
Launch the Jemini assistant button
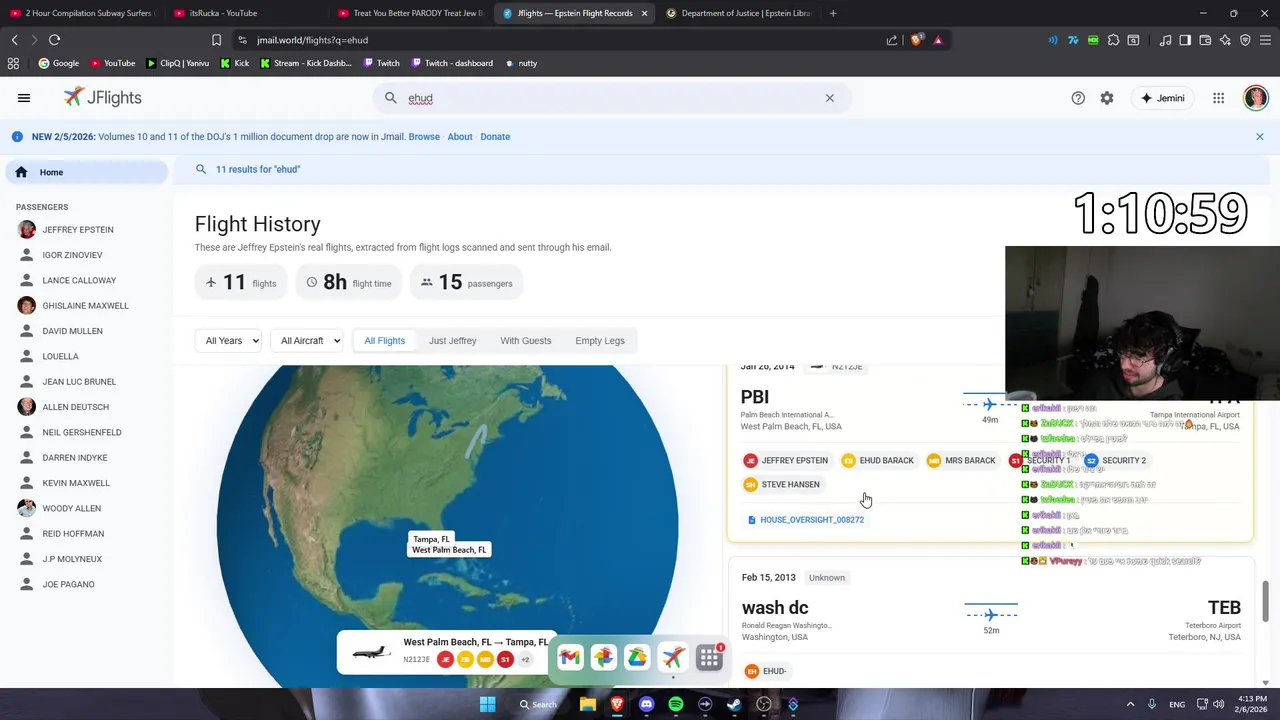click(1163, 98)
